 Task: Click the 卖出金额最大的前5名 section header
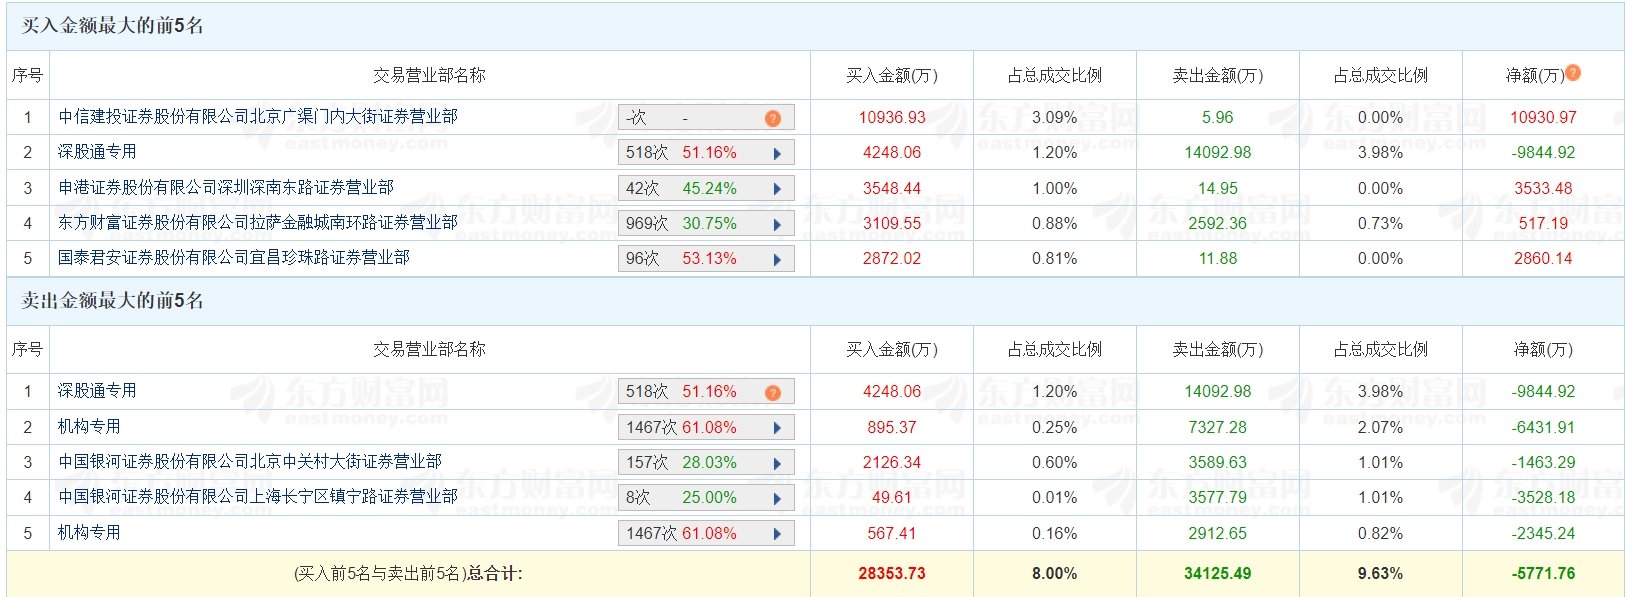pos(113,301)
